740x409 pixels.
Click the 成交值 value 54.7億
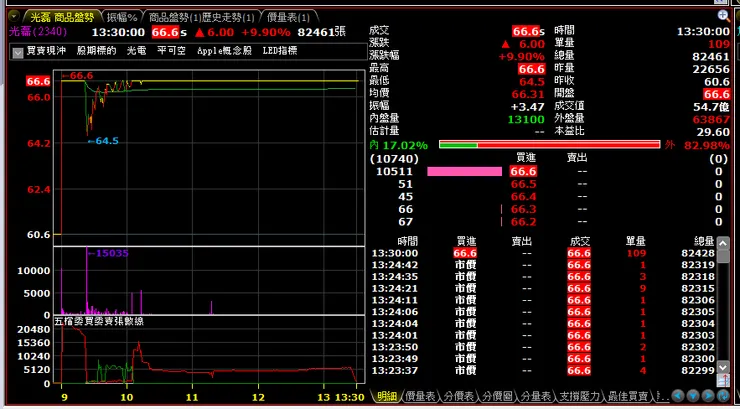711,107
